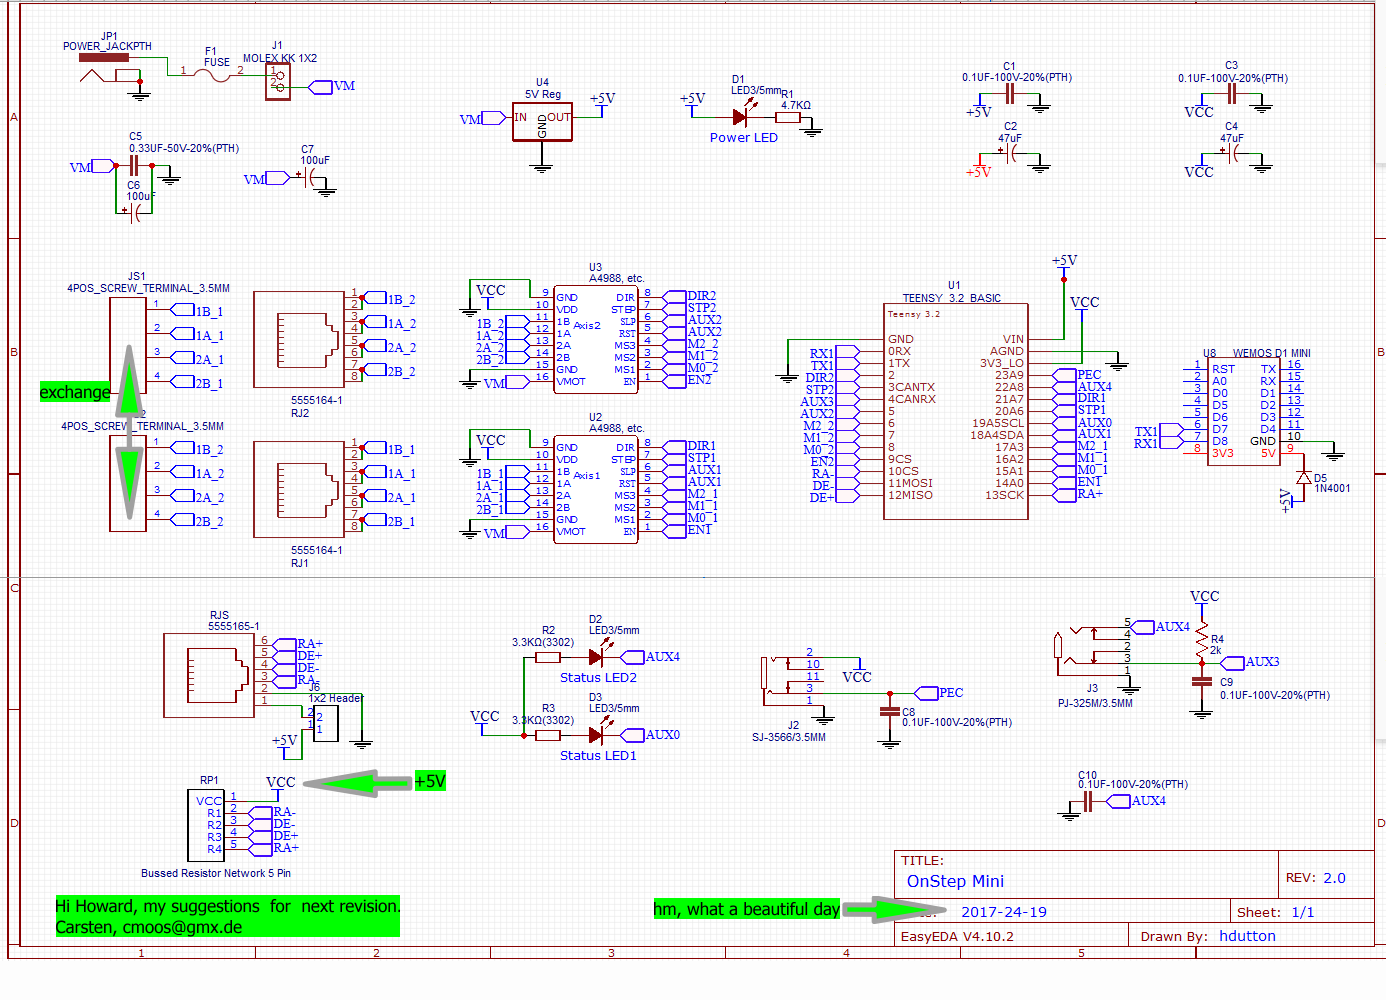Select the J1 MOLEX KK 1X2 connector
The width and height of the screenshot is (1386, 1000).
(278, 82)
